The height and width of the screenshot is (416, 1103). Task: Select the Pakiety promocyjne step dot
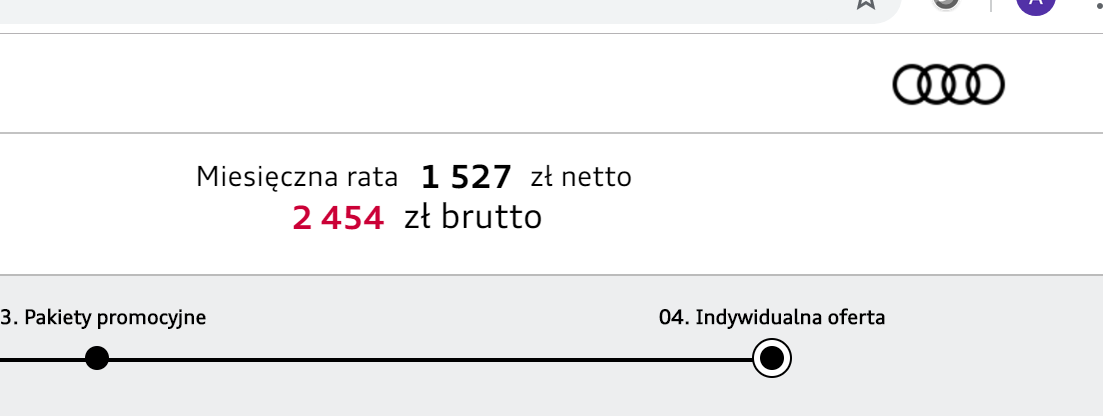[x=97, y=358]
